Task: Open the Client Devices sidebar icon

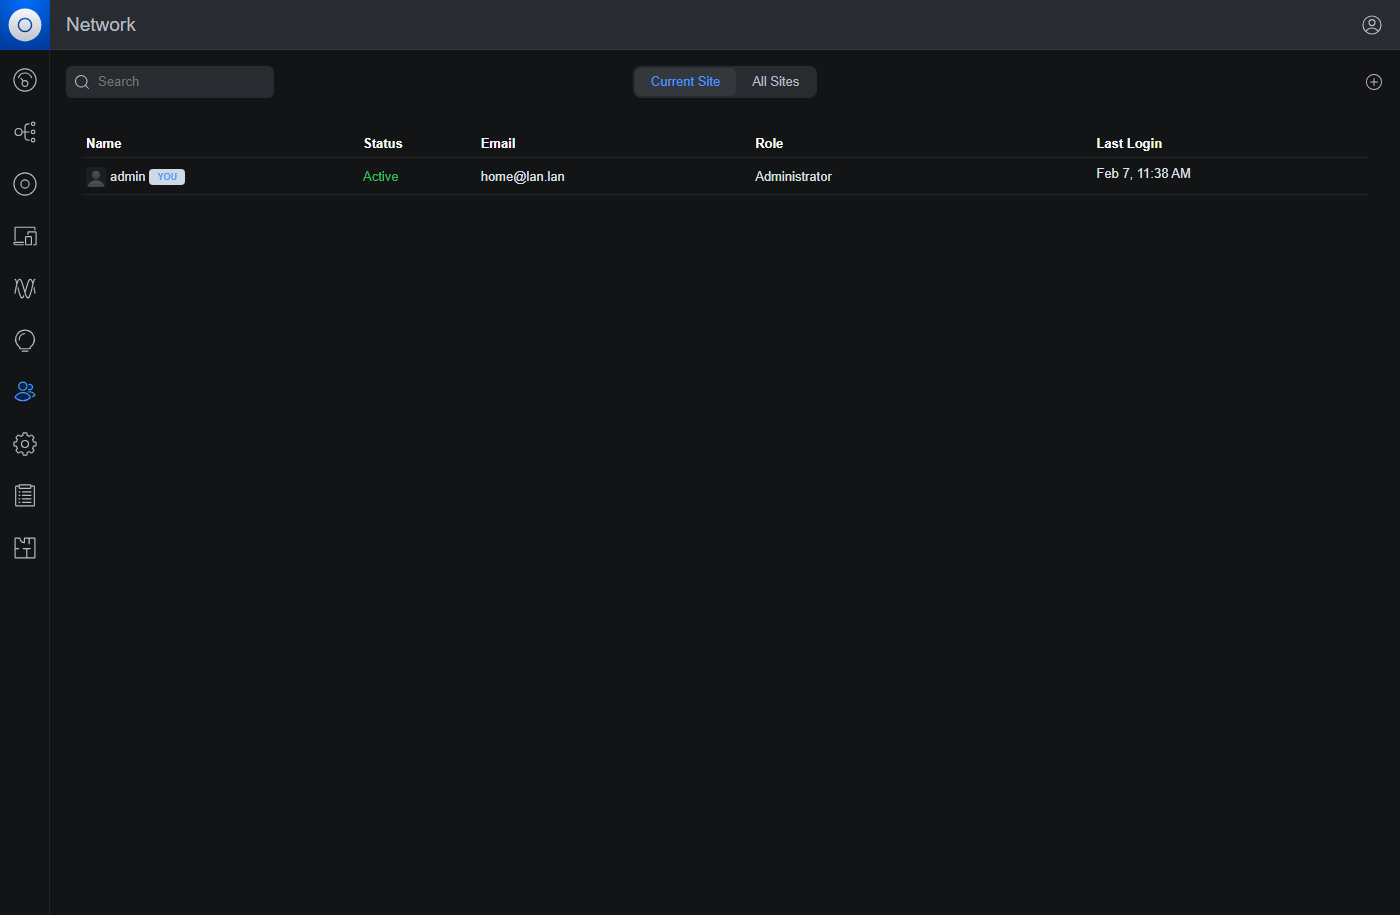Action: point(25,236)
